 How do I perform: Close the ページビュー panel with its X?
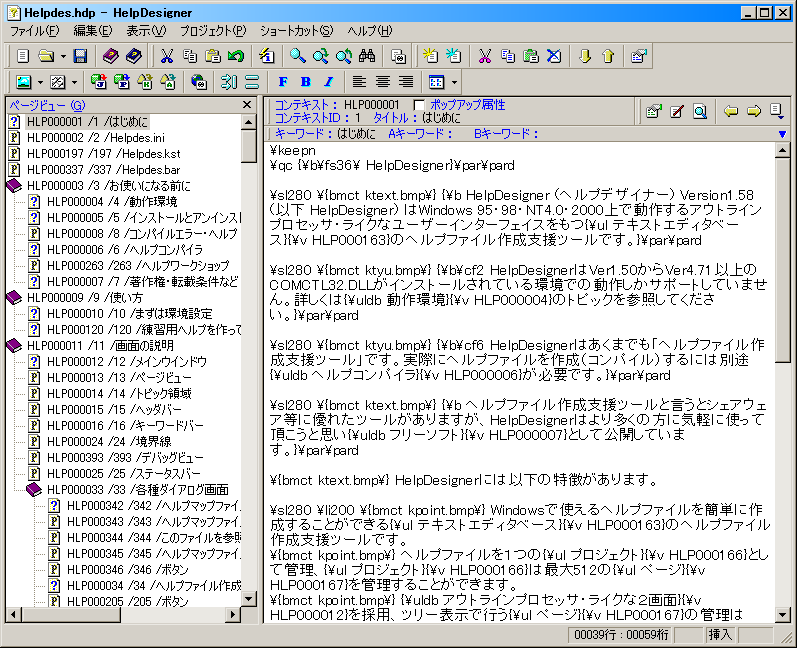pos(248,104)
